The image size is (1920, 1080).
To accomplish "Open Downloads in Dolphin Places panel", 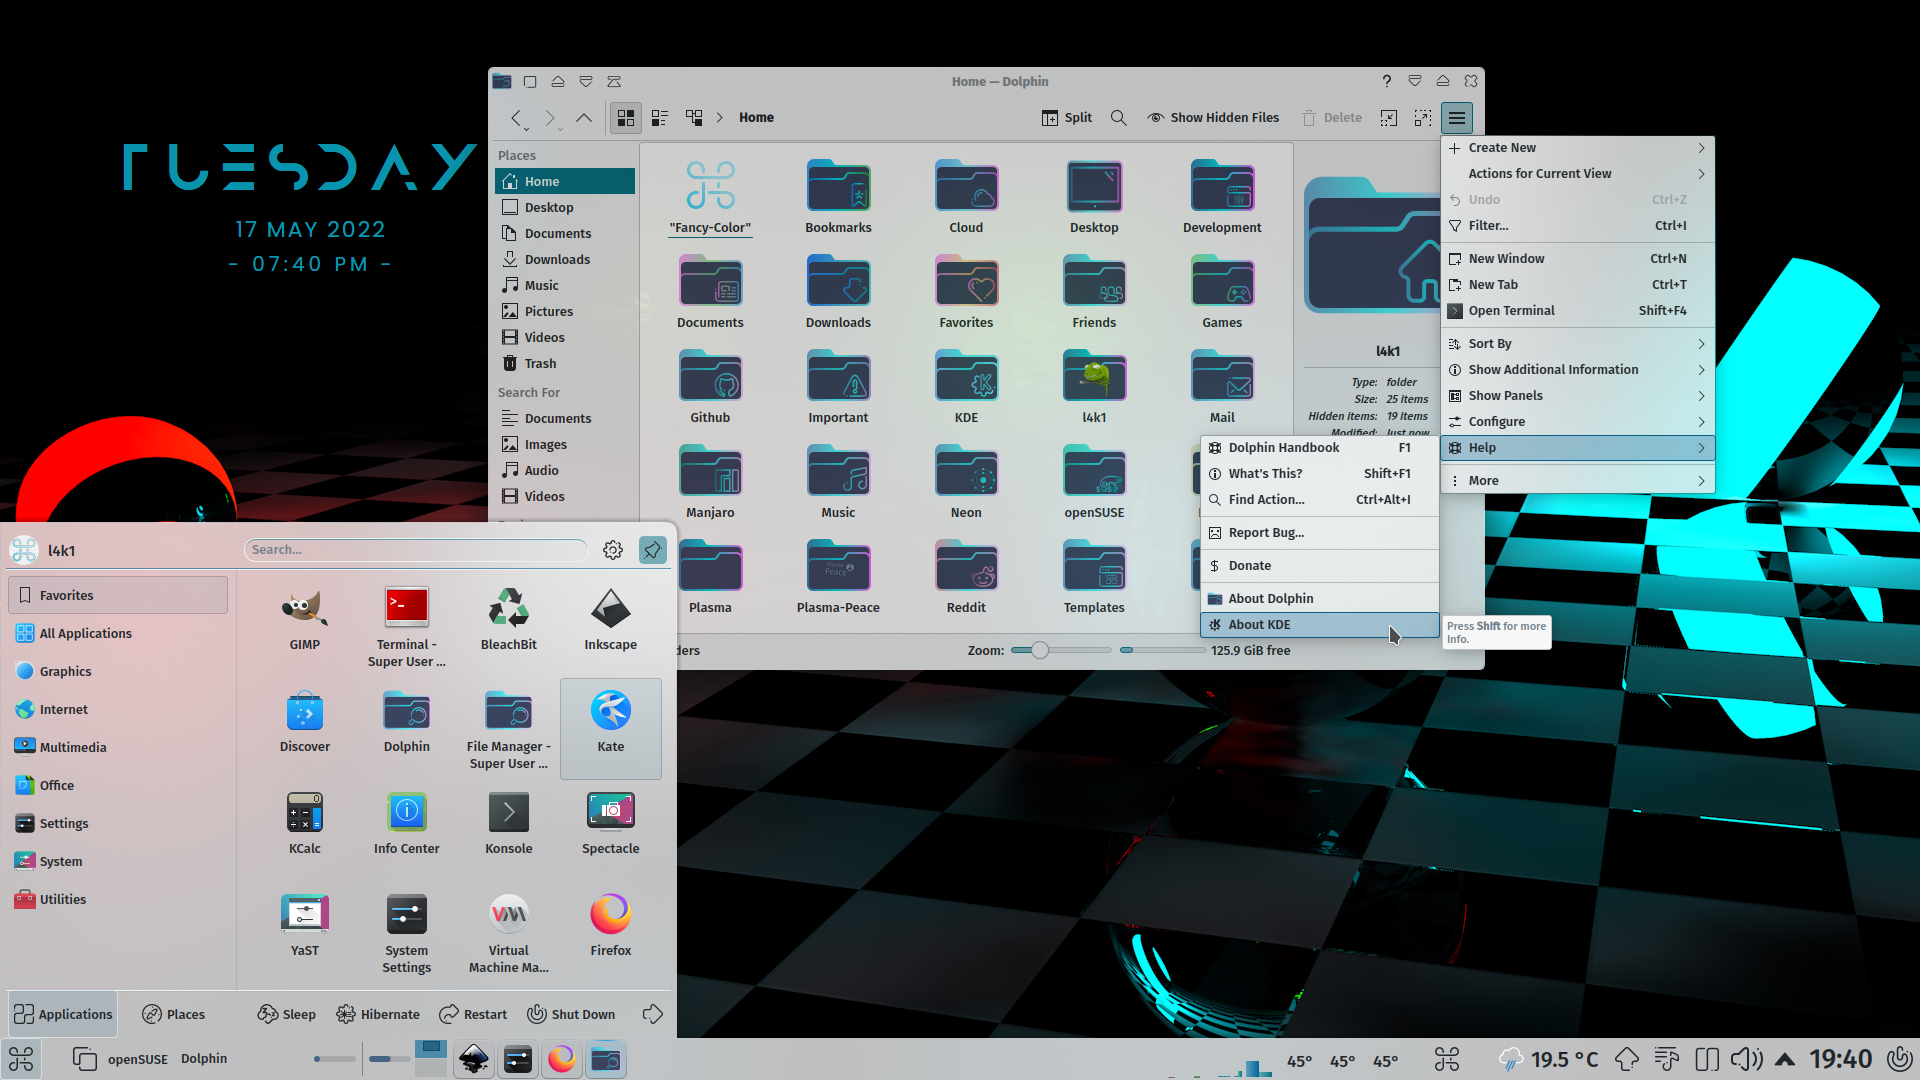I will click(x=565, y=260).
